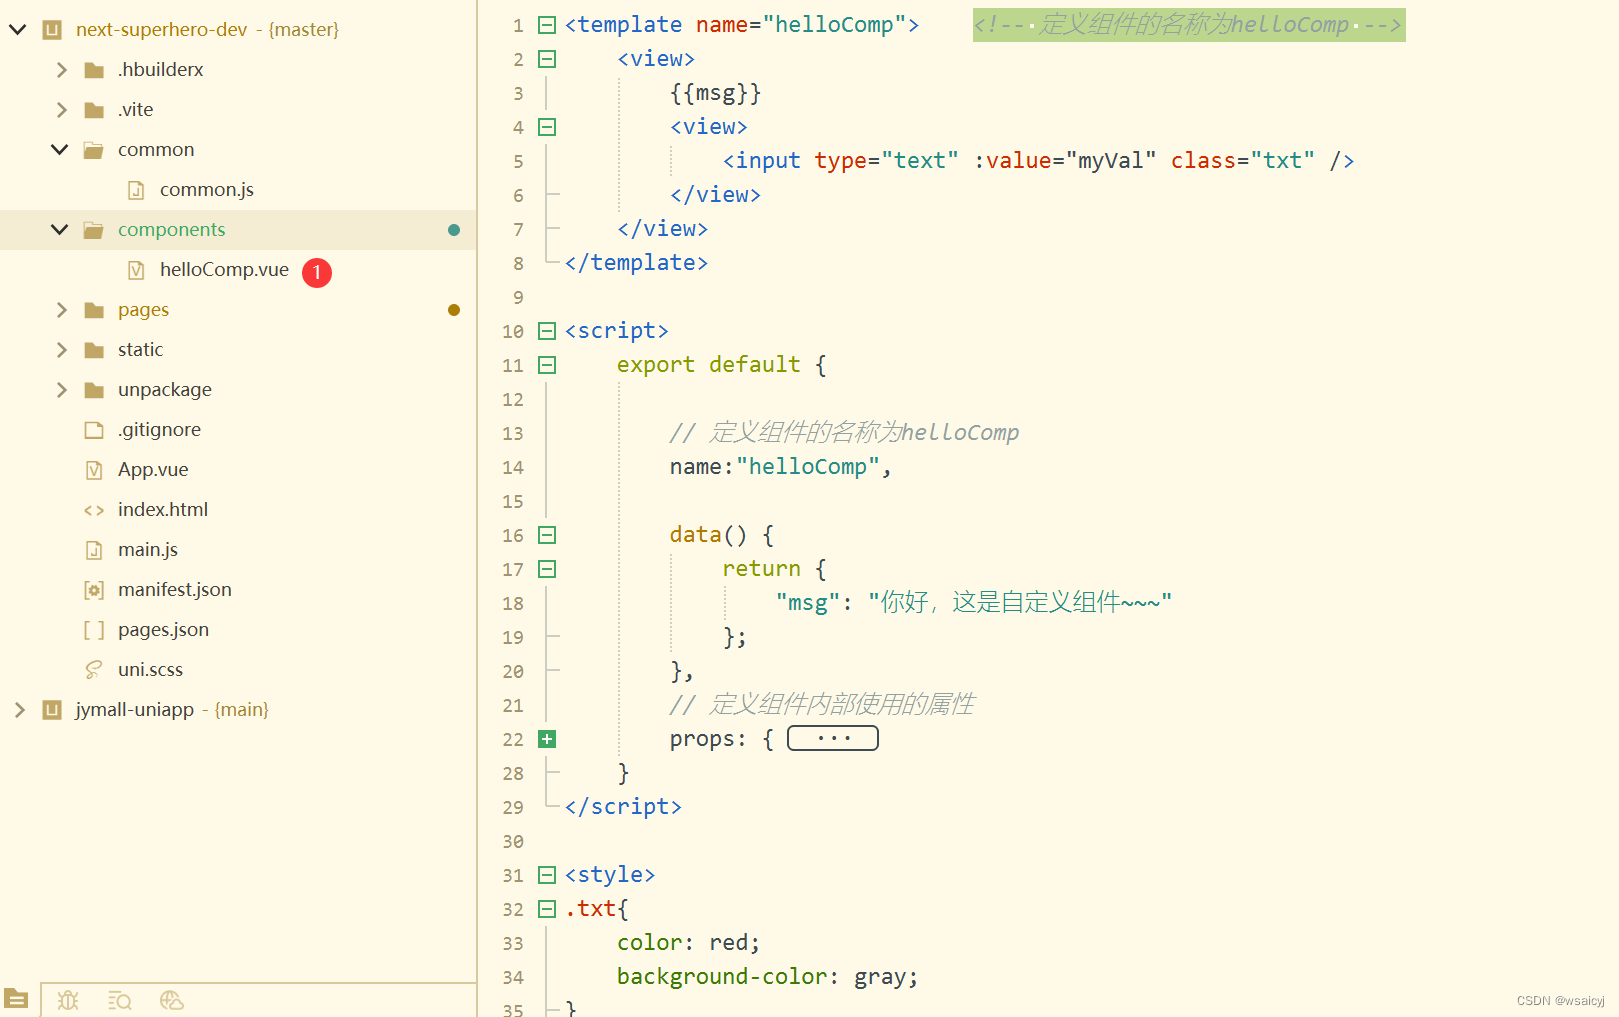Fold the view block at line 2
The width and height of the screenshot is (1619, 1017).
click(547, 59)
